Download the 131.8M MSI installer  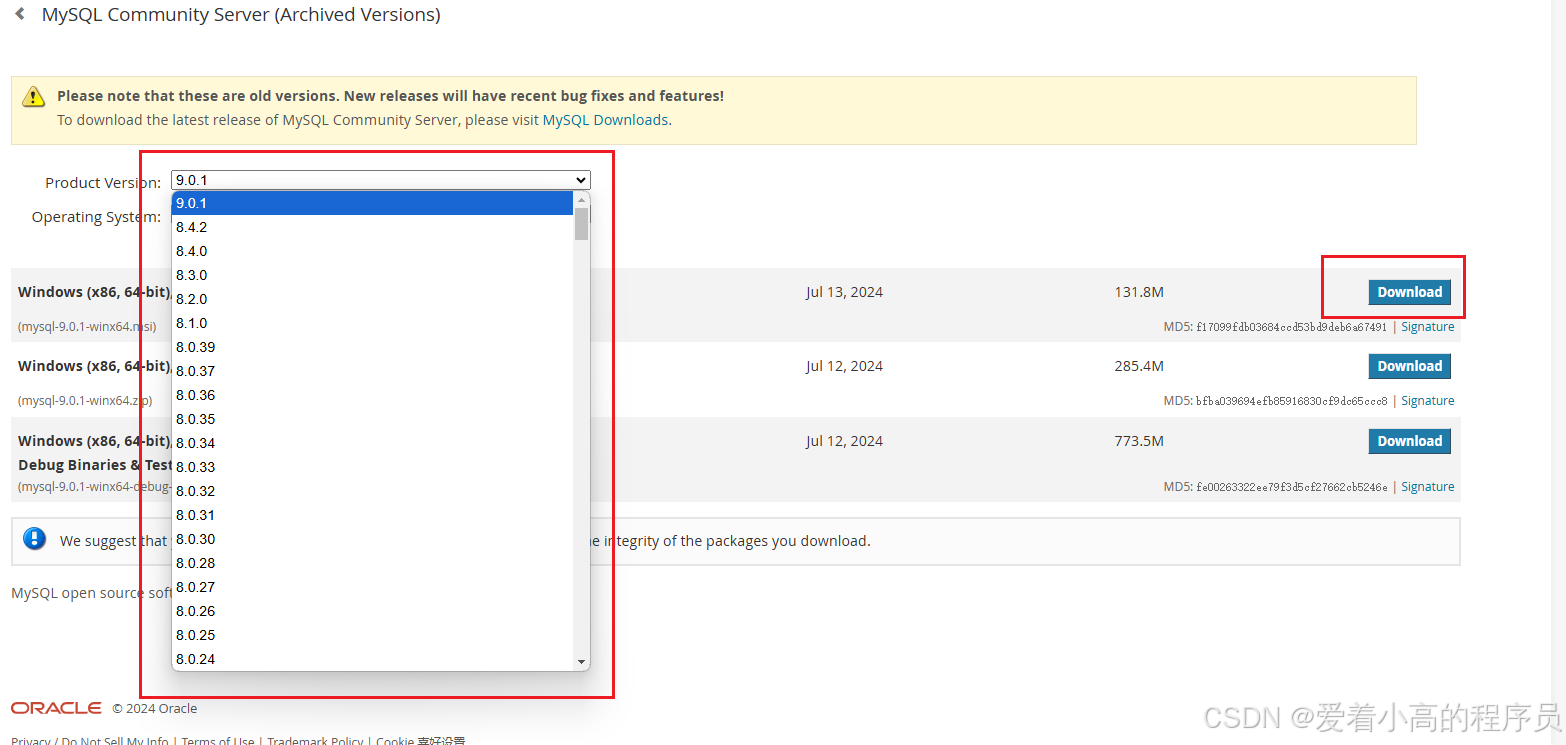coord(1409,292)
